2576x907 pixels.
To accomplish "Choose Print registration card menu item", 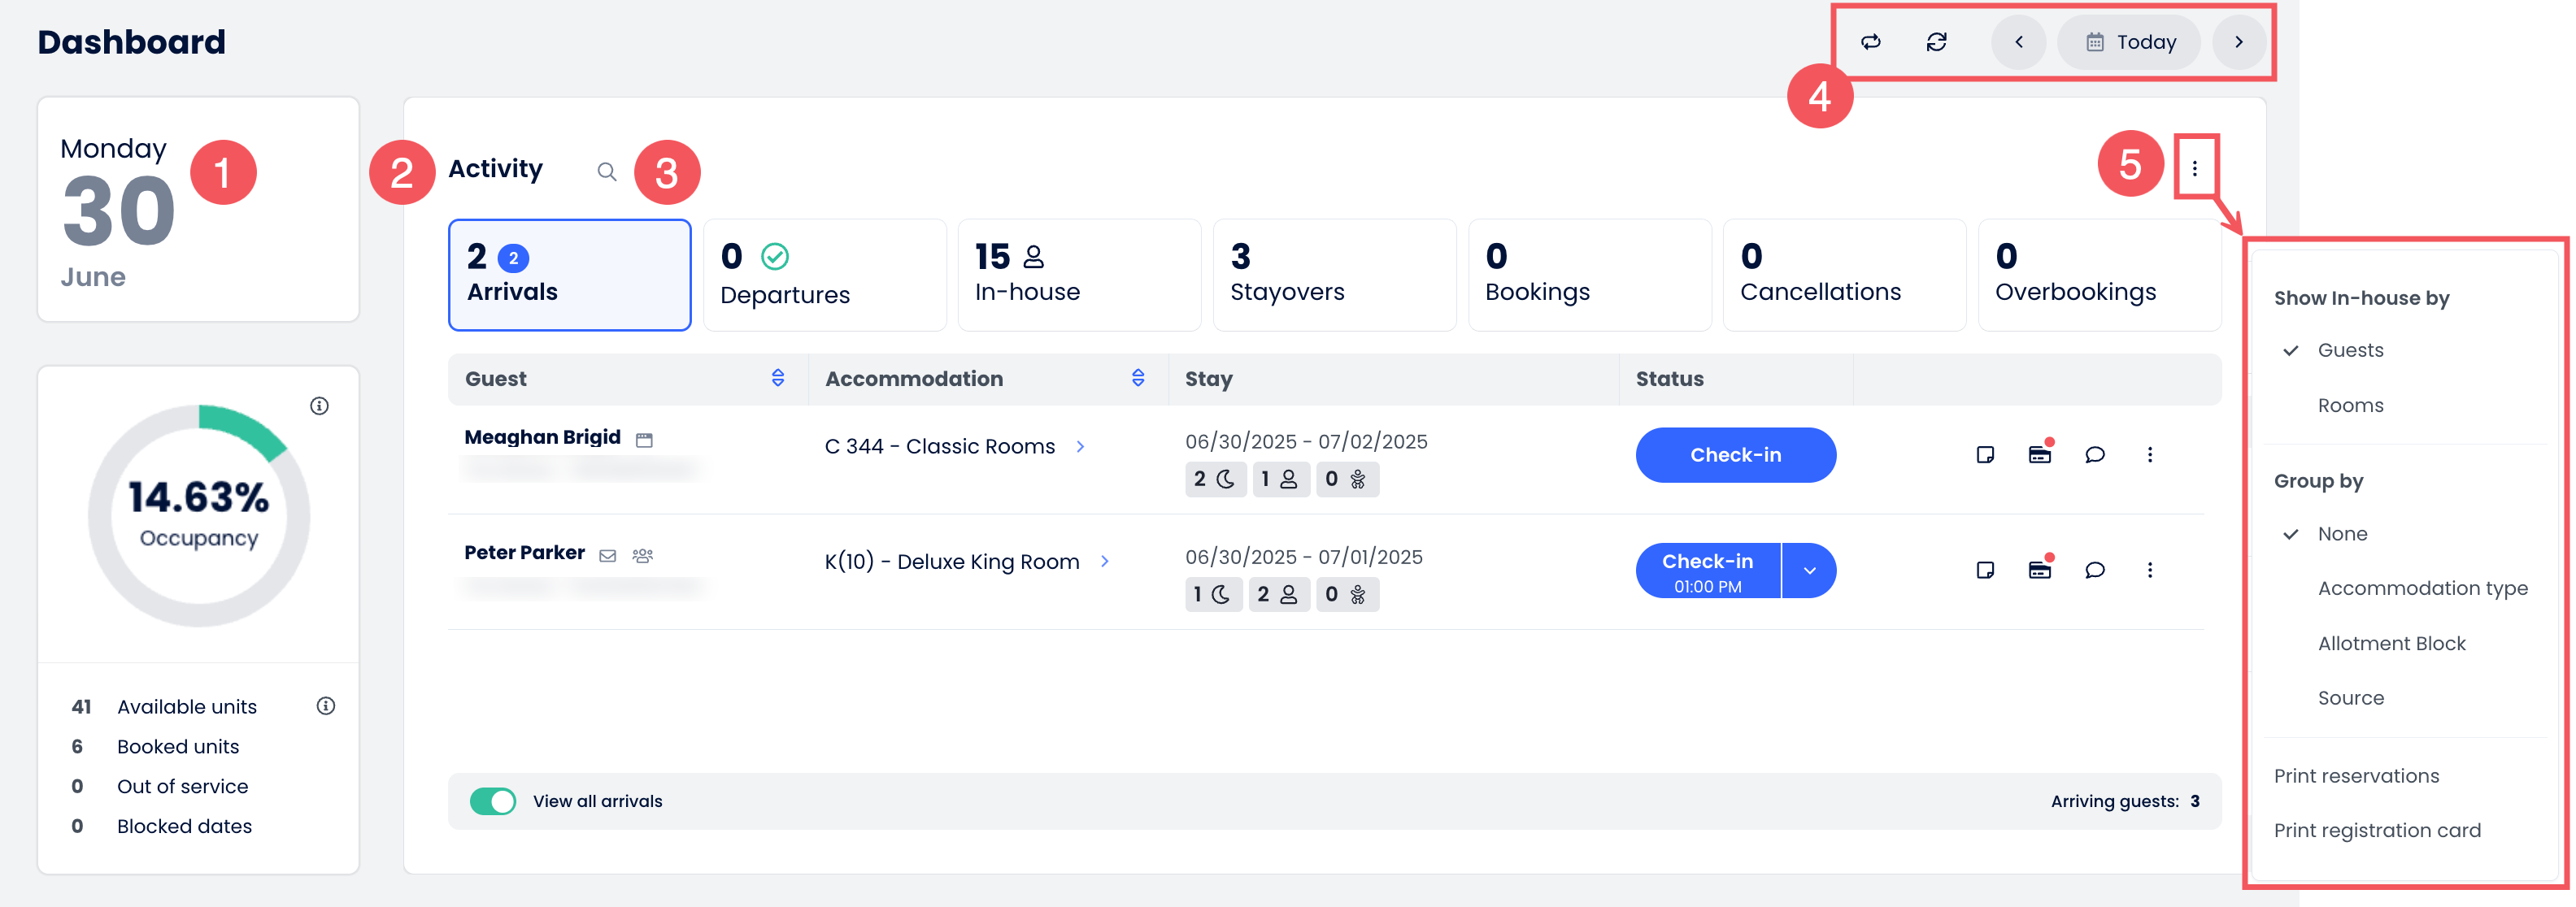I will tap(2376, 830).
